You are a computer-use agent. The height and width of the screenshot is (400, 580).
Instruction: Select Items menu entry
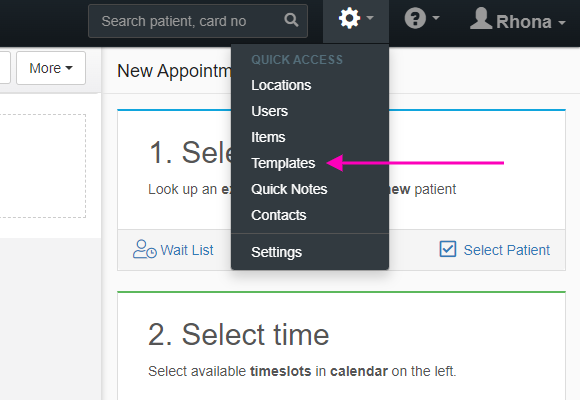268,137
